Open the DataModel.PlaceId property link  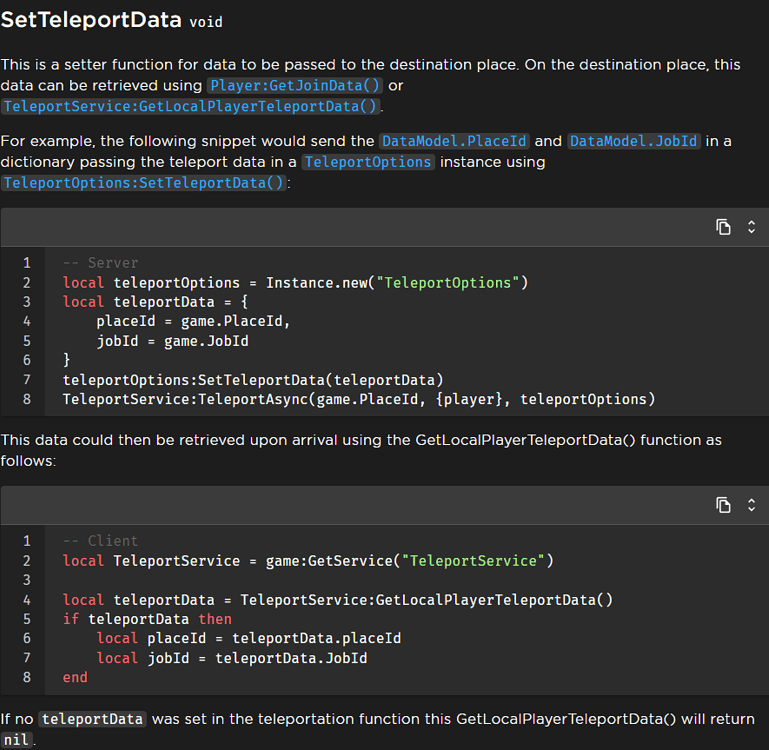click(x=462, y=141)
